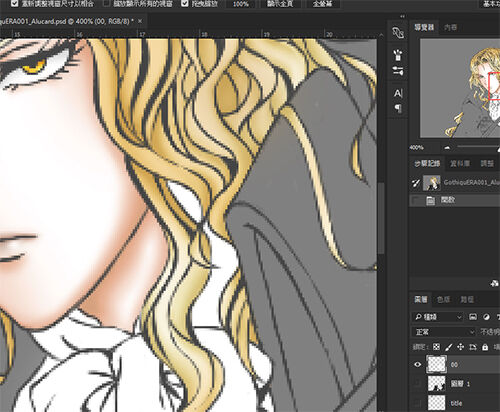
Task: Close the Alucard.psd document tab
Action: [x=140, y=21]
